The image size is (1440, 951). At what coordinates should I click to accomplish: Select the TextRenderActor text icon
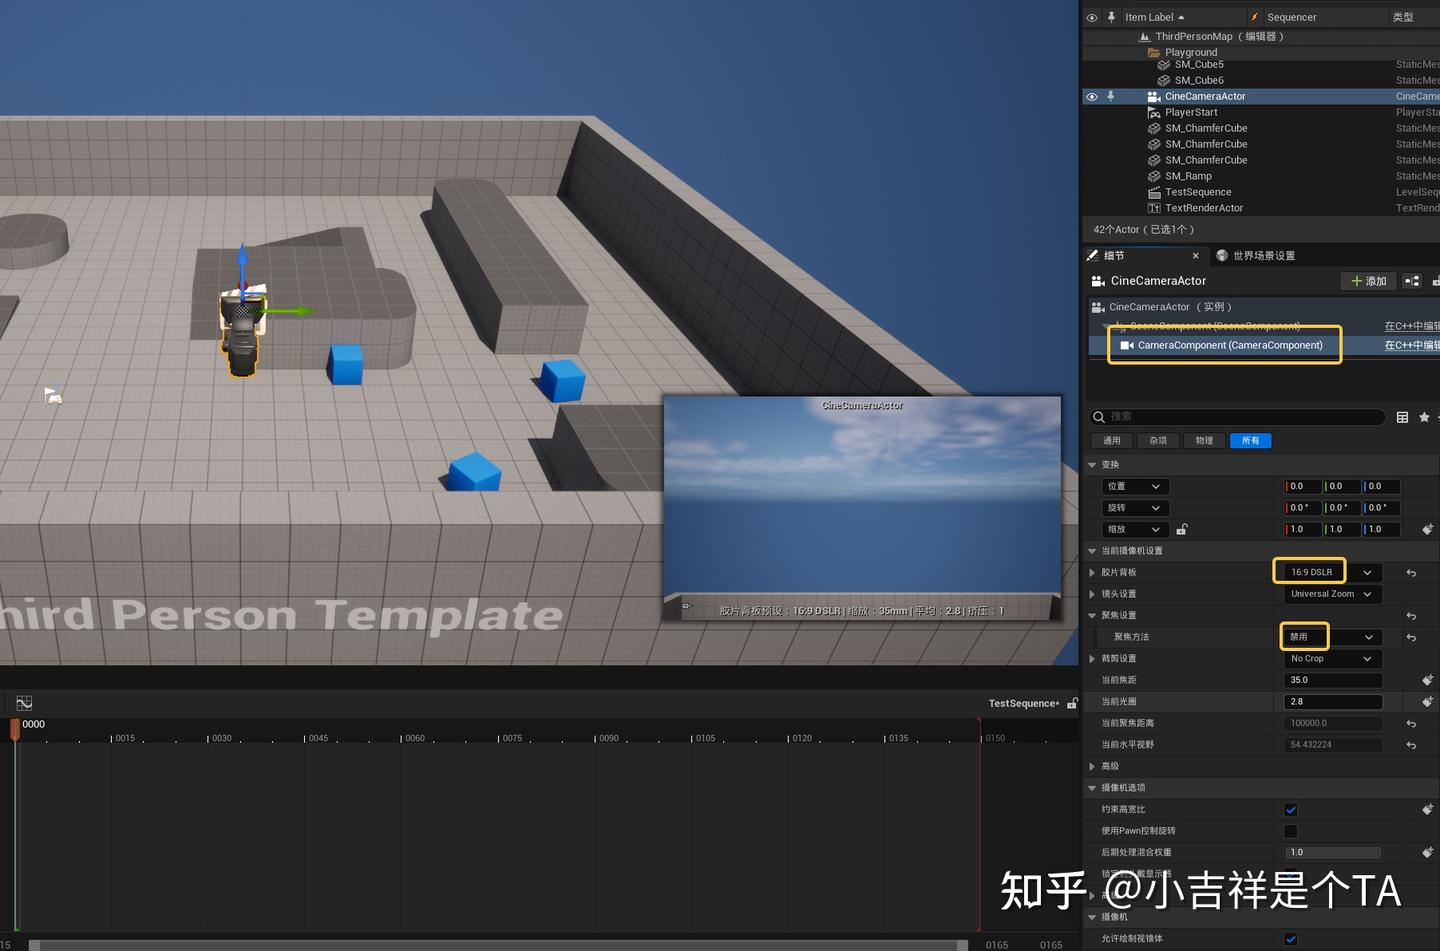(x=1154, y=208)
